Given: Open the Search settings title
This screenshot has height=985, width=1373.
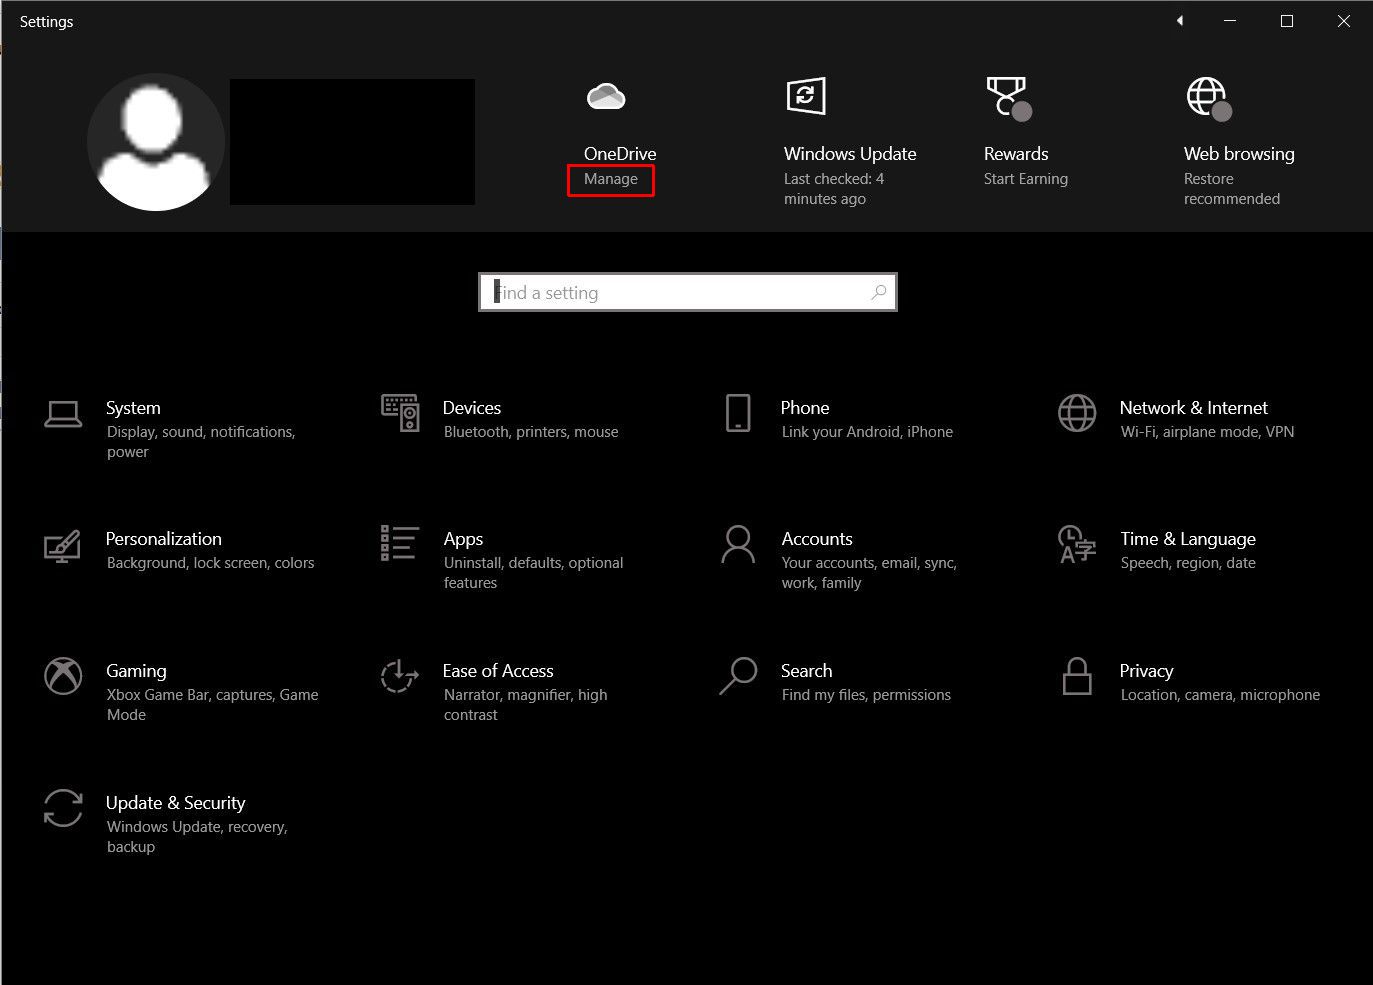Looking at the screenshot, I should tap(806, 670).
